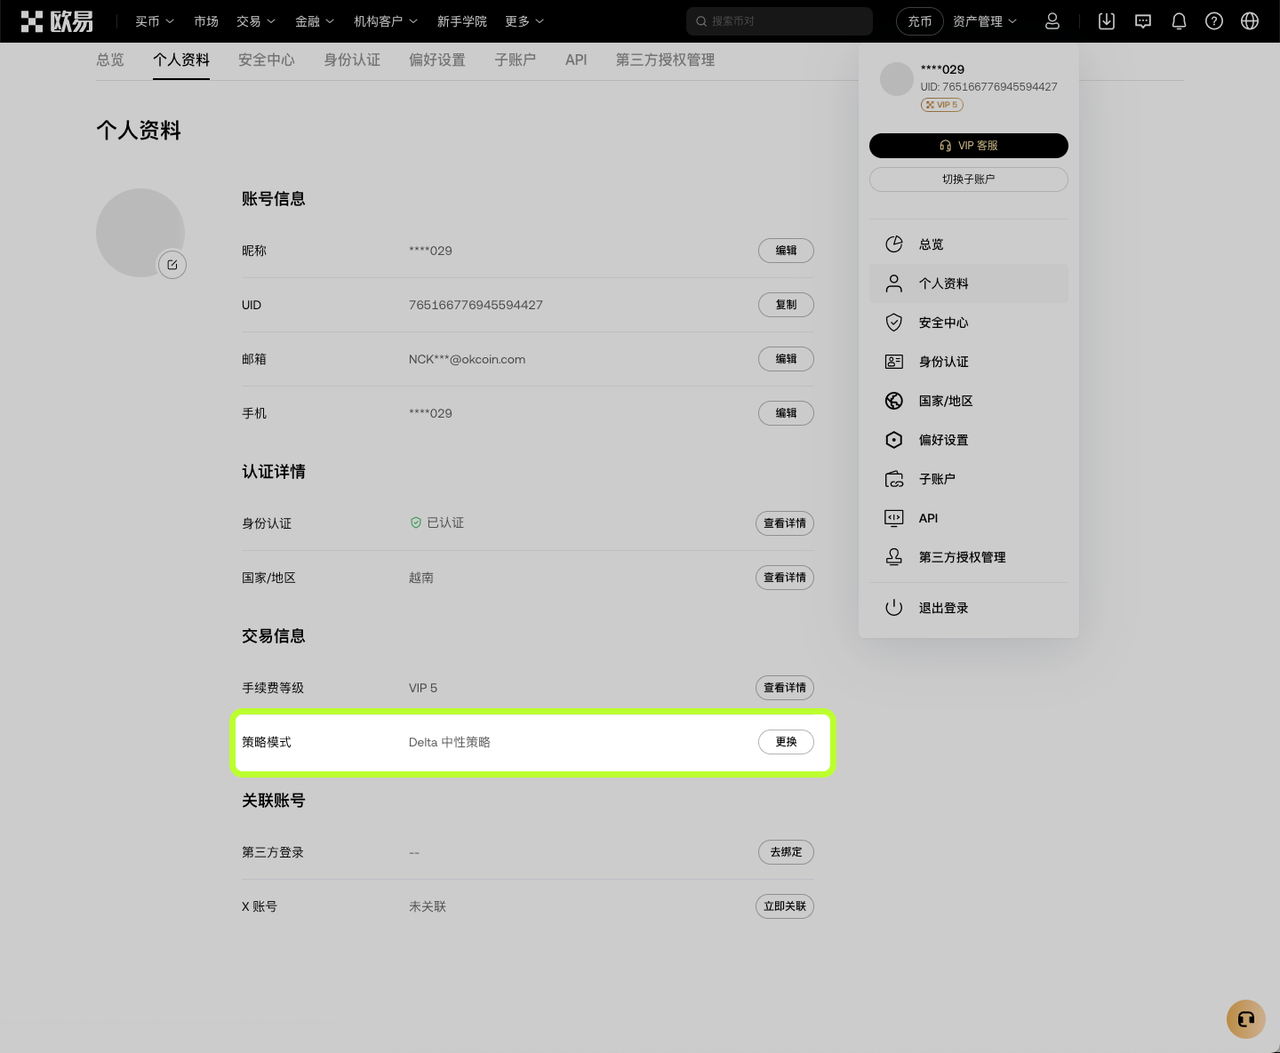Click the avatar edit pencil icon

(x=172, y=265)
